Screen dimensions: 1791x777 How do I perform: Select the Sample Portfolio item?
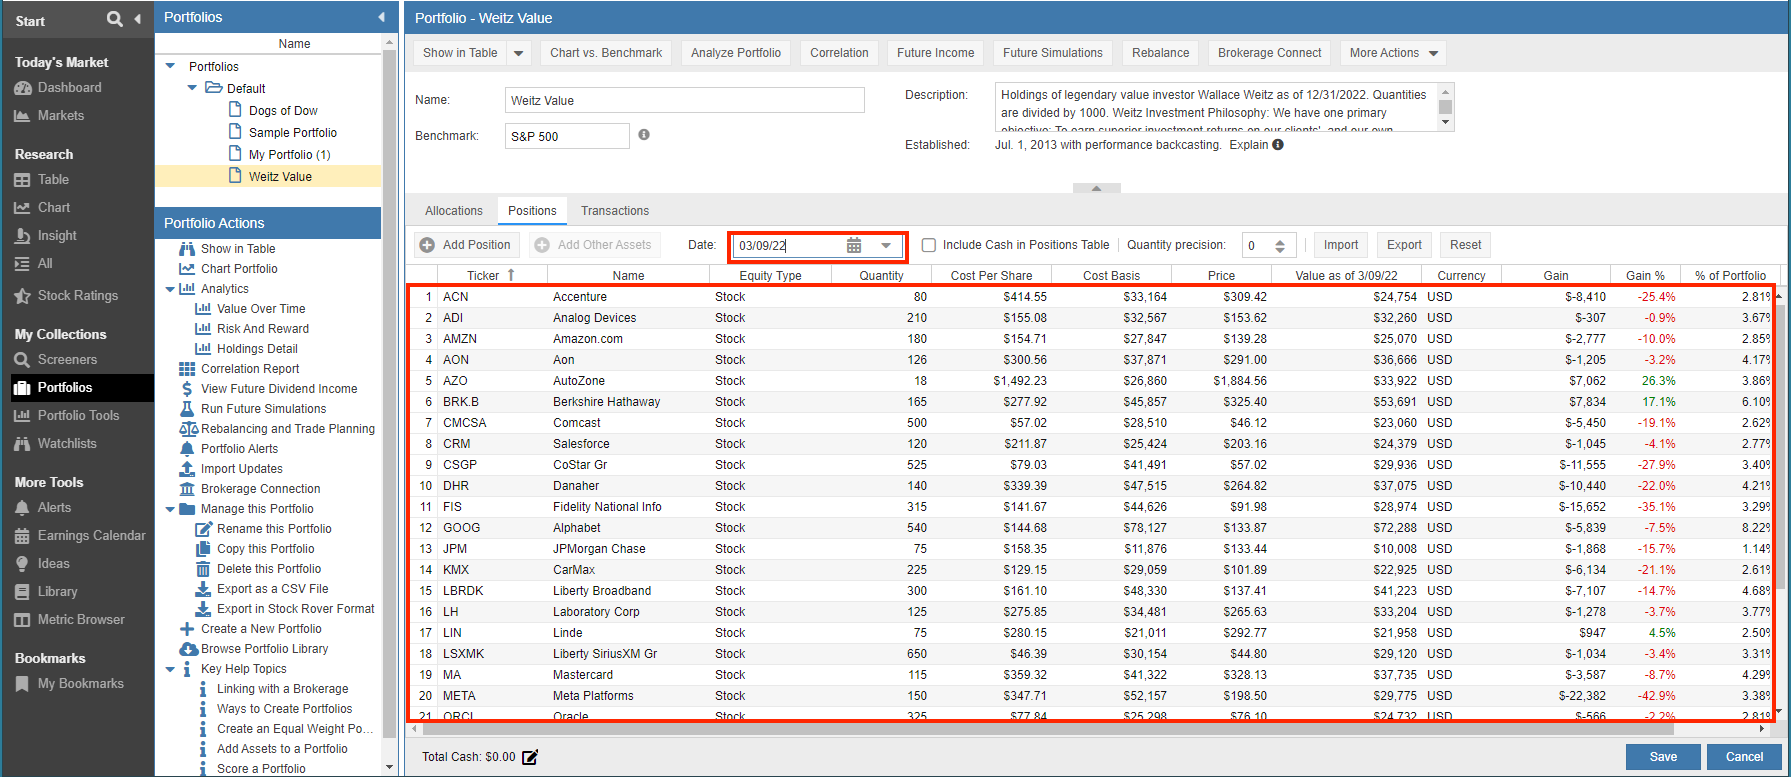pyautogui.click(x=292, y=133)
